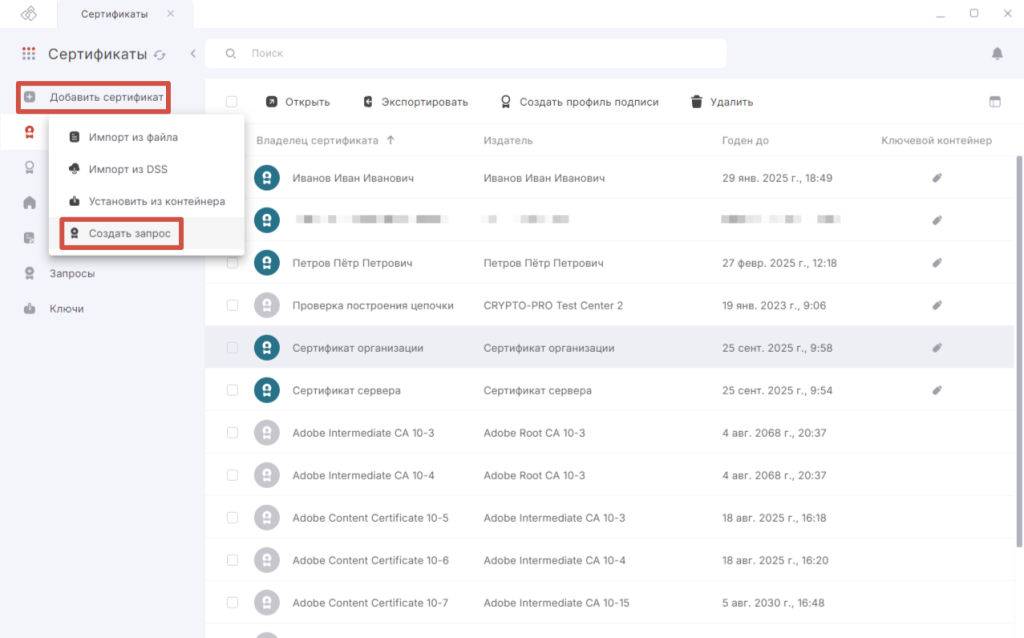
Task: Click expiry date 25 сент. 2025 г., 9:58
Action: click(777, 347)
